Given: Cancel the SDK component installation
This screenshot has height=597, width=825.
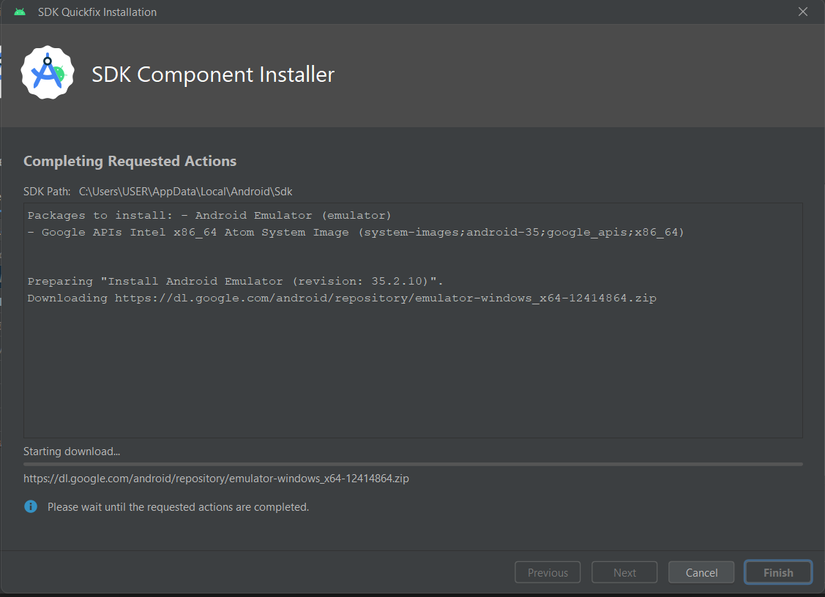Looking at the screenshot, I should (x=701, y=572).
